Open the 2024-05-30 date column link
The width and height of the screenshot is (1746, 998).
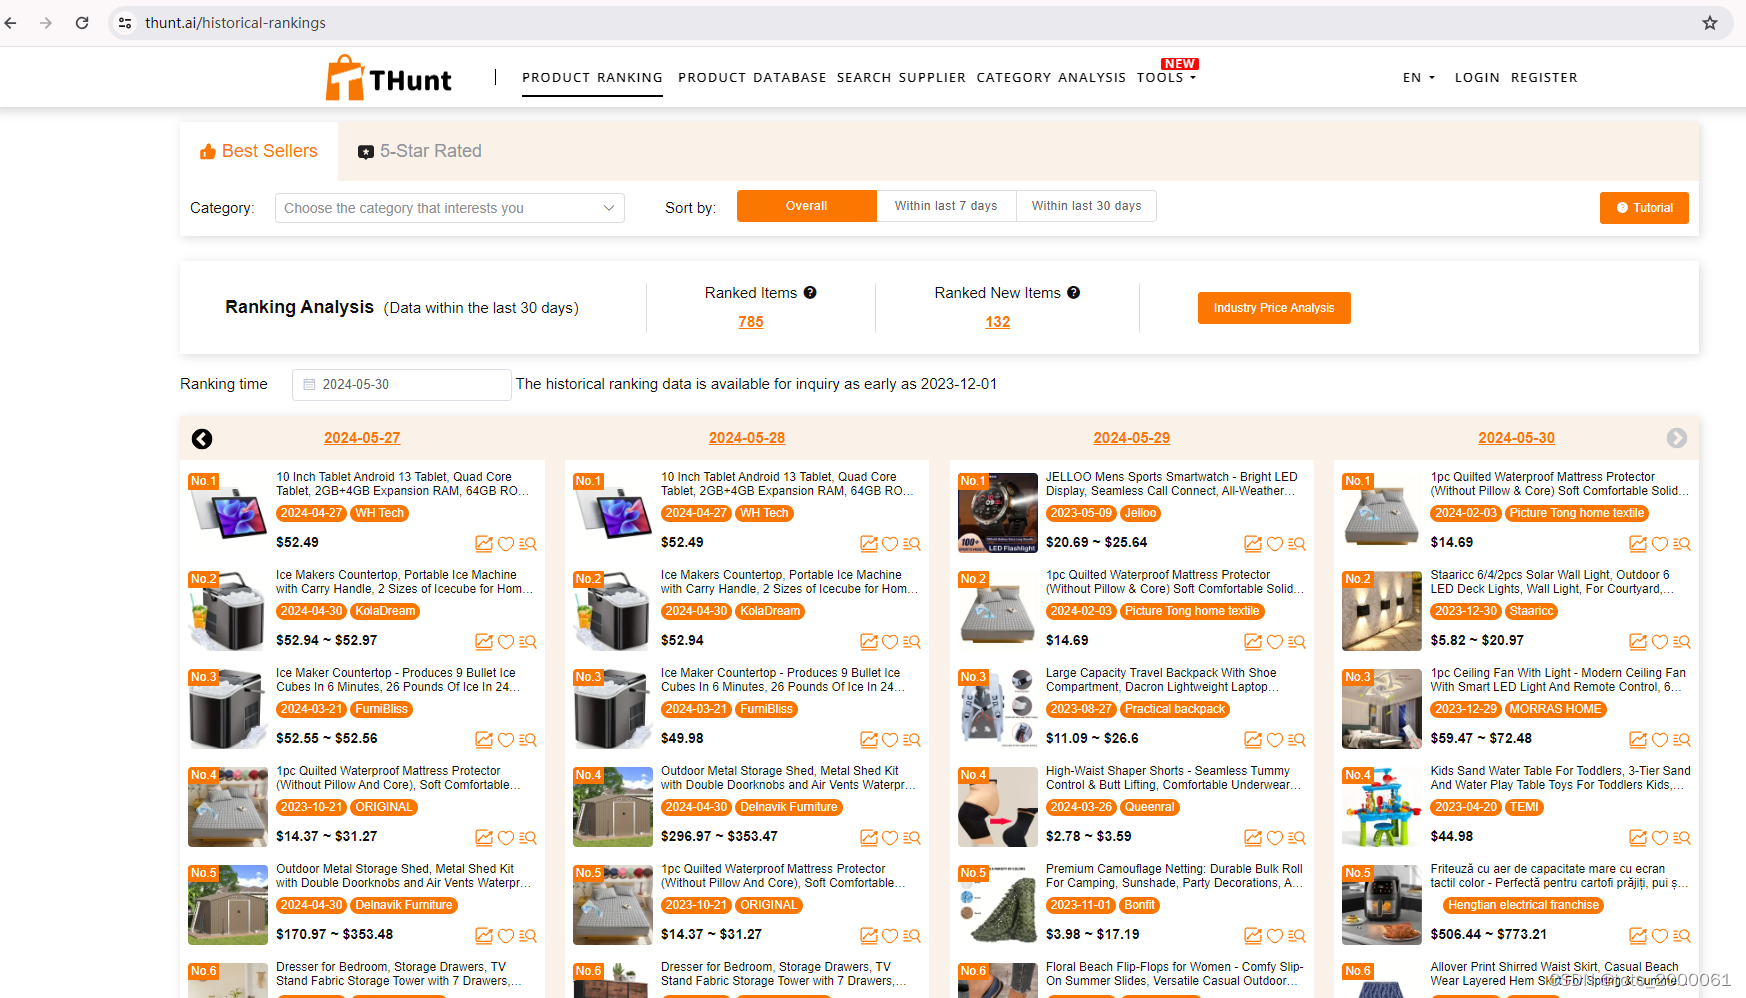pos(1516,438)
